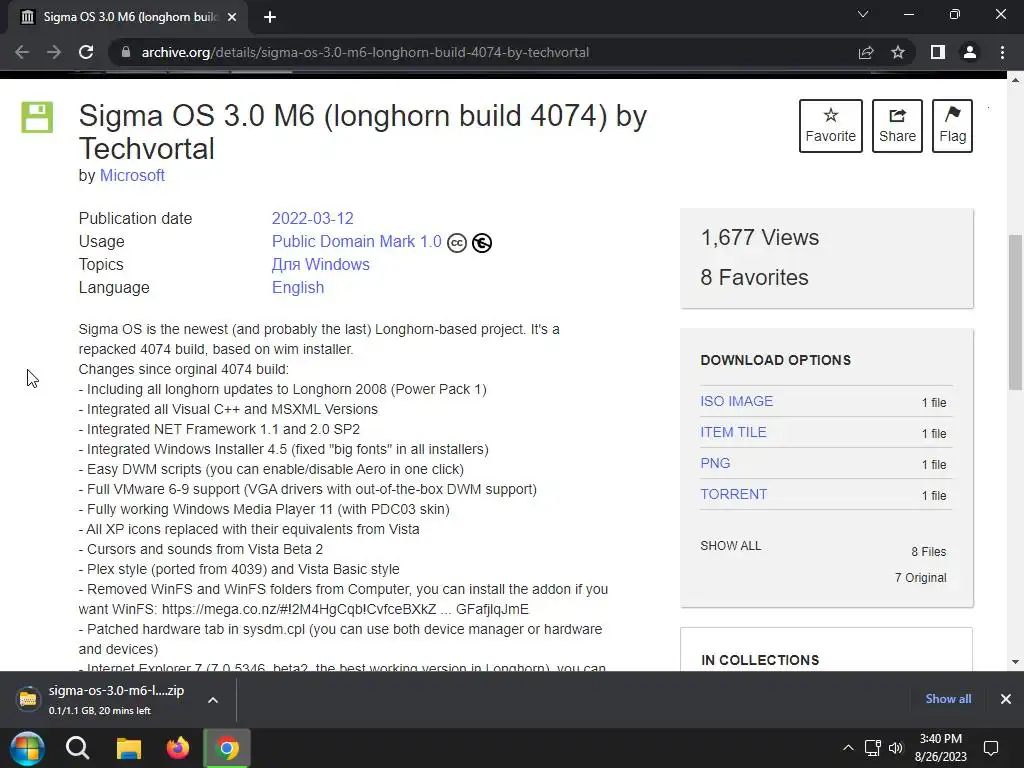Image resolution: width=1024 pixels, height=768 pixels.
Task: Click the Share button
Action: point(897,126)
